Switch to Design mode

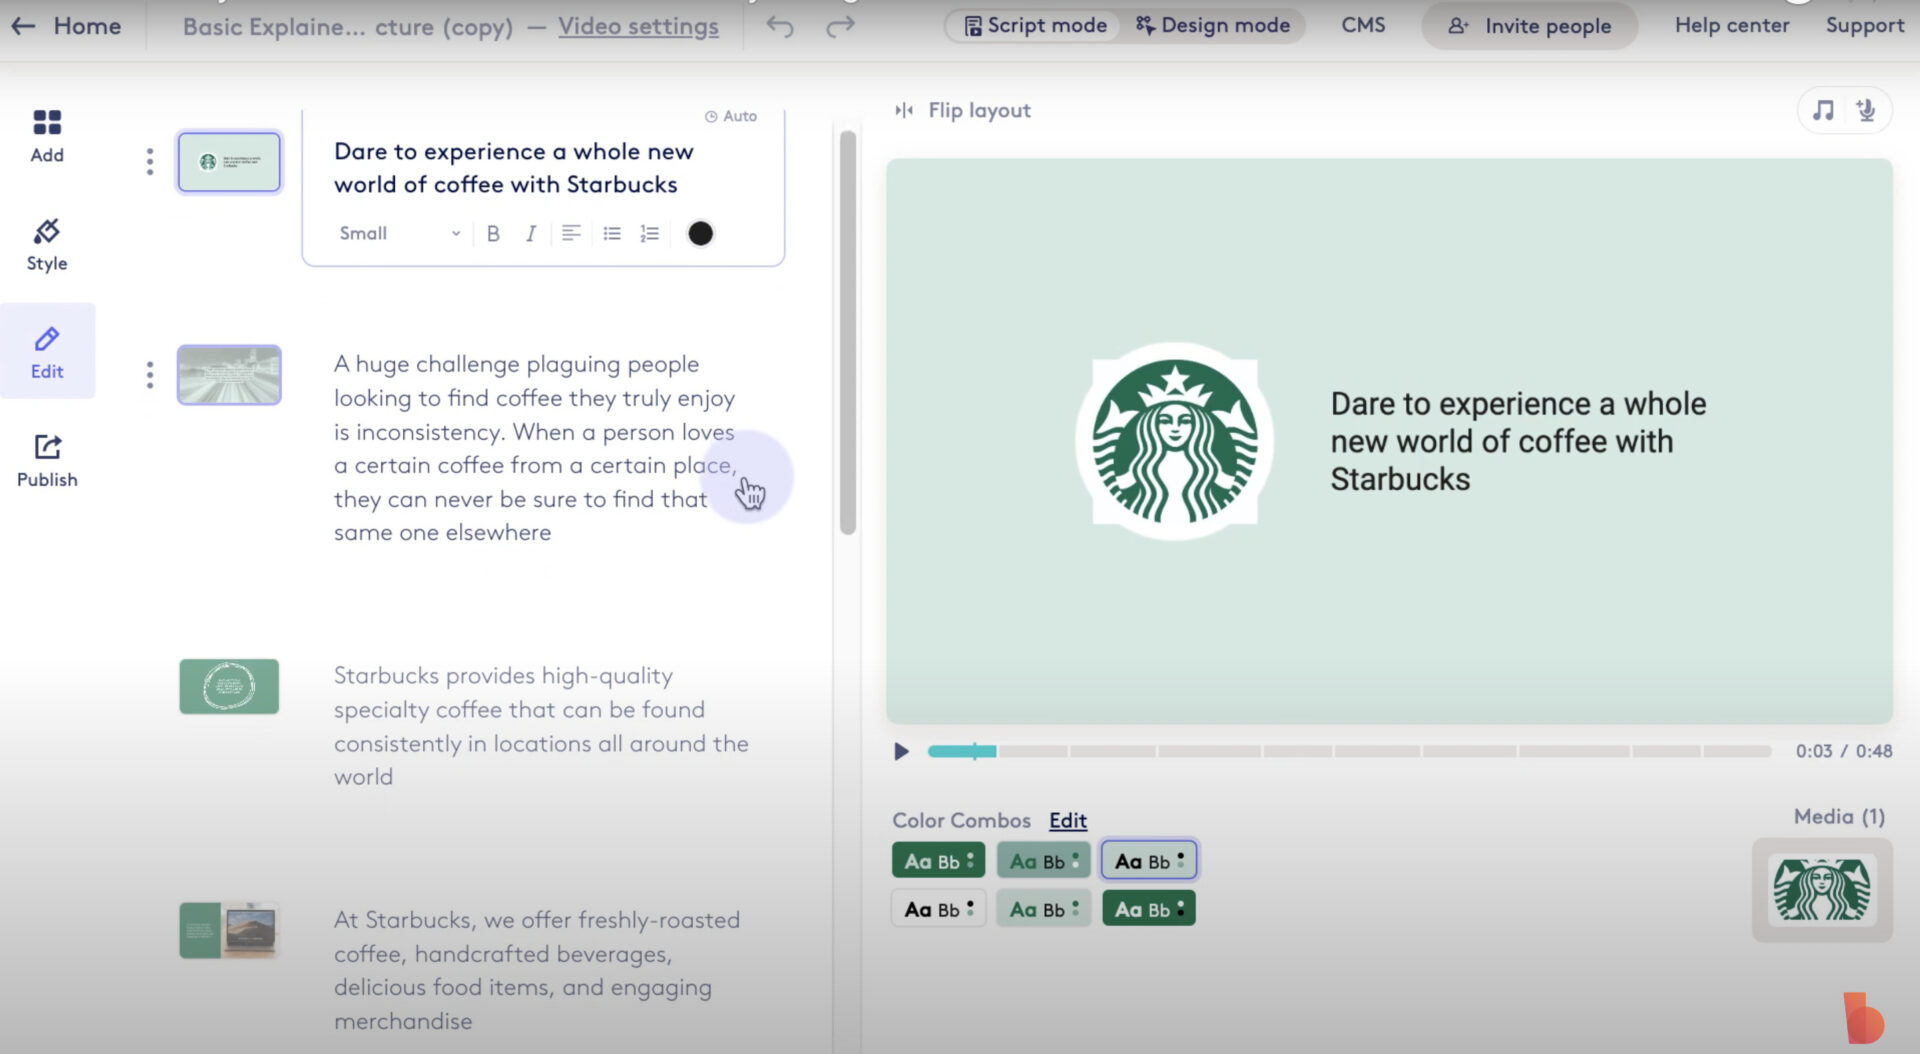[1213, 25]
